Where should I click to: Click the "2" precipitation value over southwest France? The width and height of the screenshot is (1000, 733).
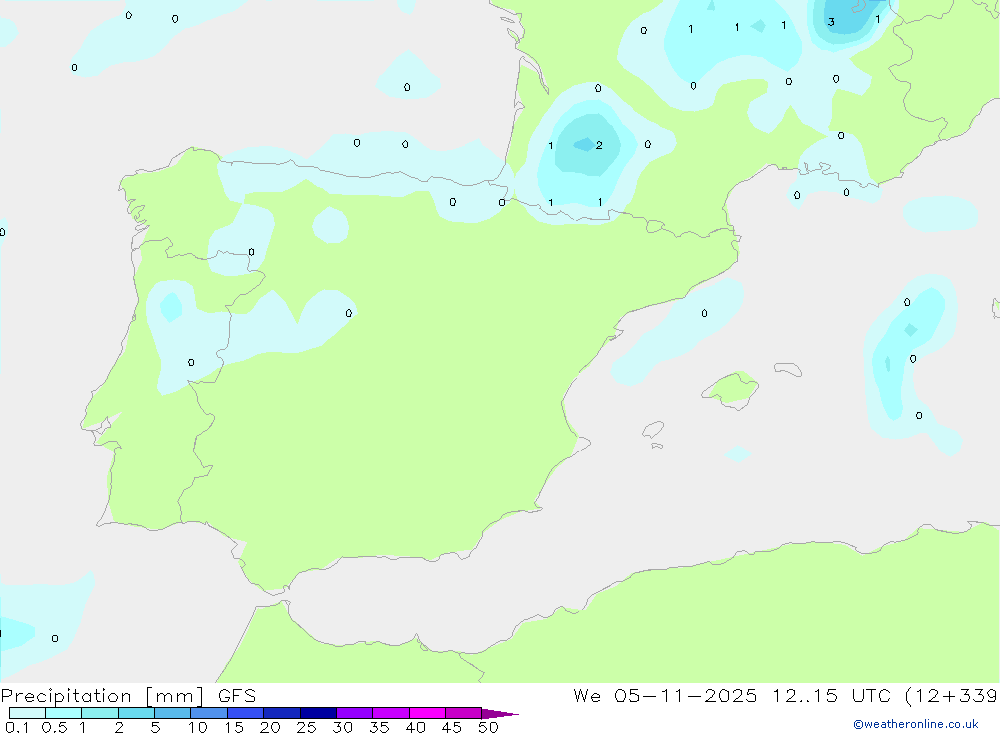point(599,145)
